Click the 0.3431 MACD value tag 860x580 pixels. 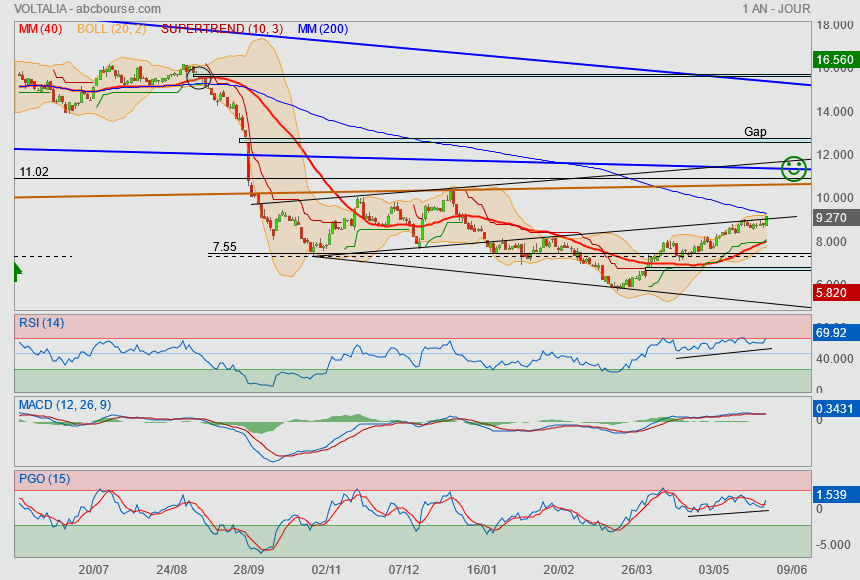click(x=836, y=409)
